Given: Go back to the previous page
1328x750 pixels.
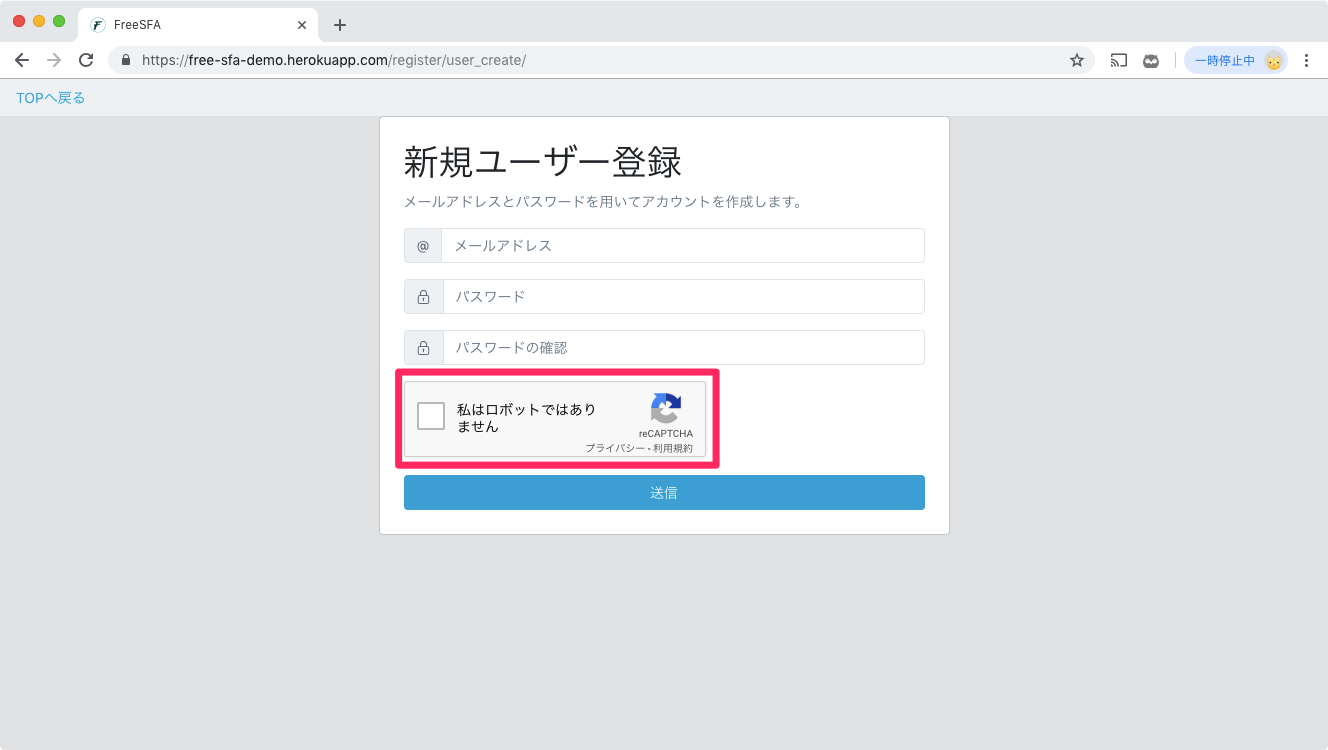Looking at the screenshot, I should pyautogui.click(x=22, y=60).
